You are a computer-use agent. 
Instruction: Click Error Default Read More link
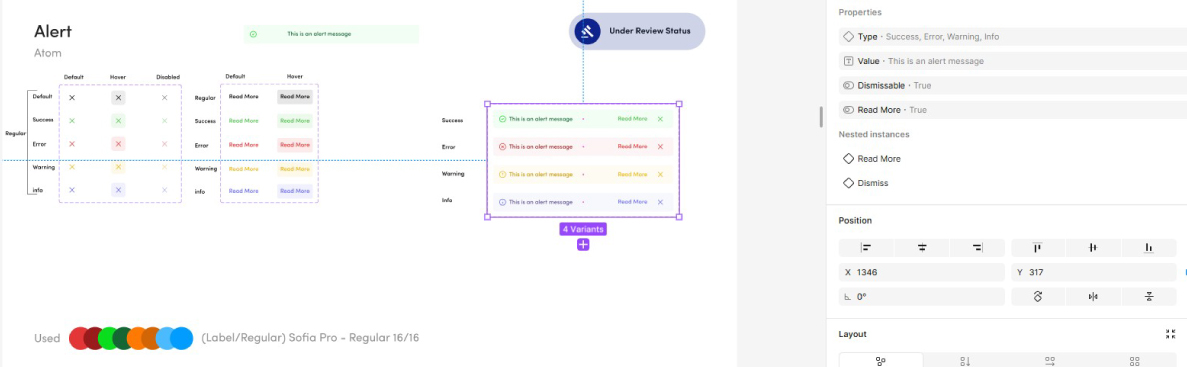click(244, 145)
